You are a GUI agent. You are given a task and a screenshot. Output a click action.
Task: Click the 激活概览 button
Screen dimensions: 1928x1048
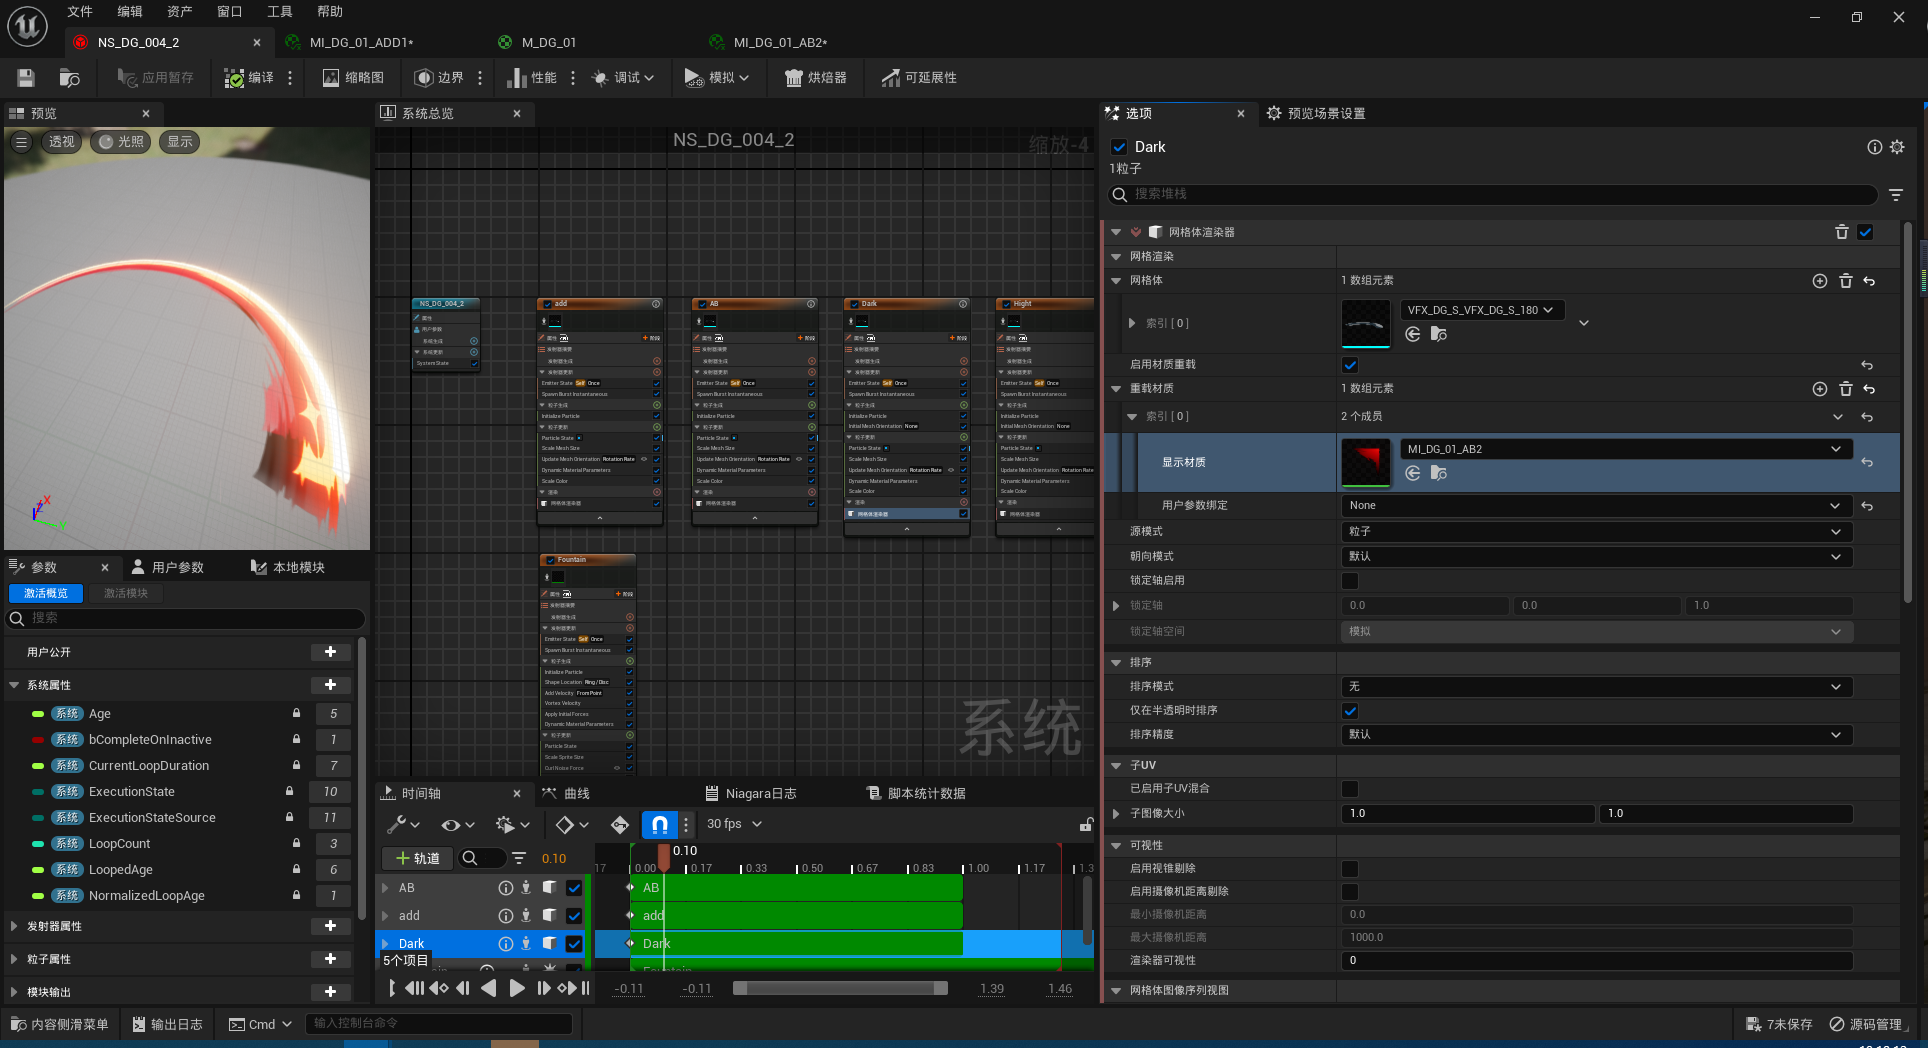pyautogui.click(x=46, y=593)
